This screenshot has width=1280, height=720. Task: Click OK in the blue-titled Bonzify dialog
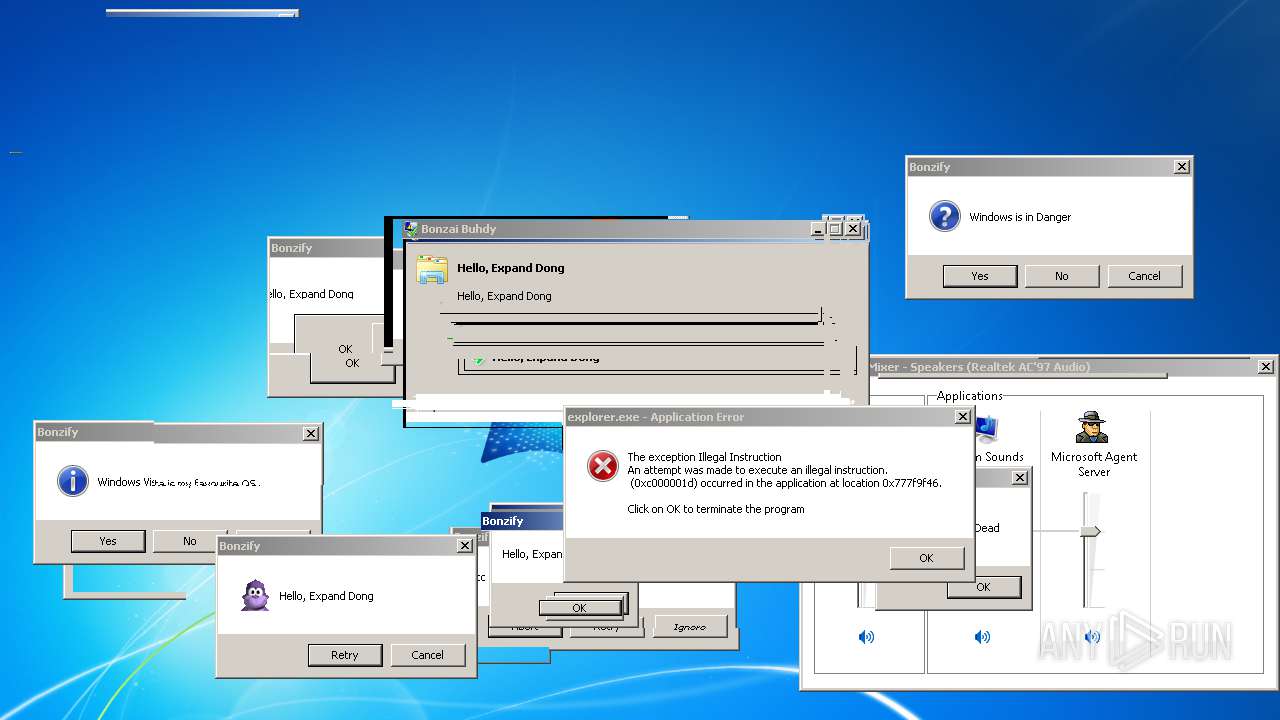coord(580,607)
